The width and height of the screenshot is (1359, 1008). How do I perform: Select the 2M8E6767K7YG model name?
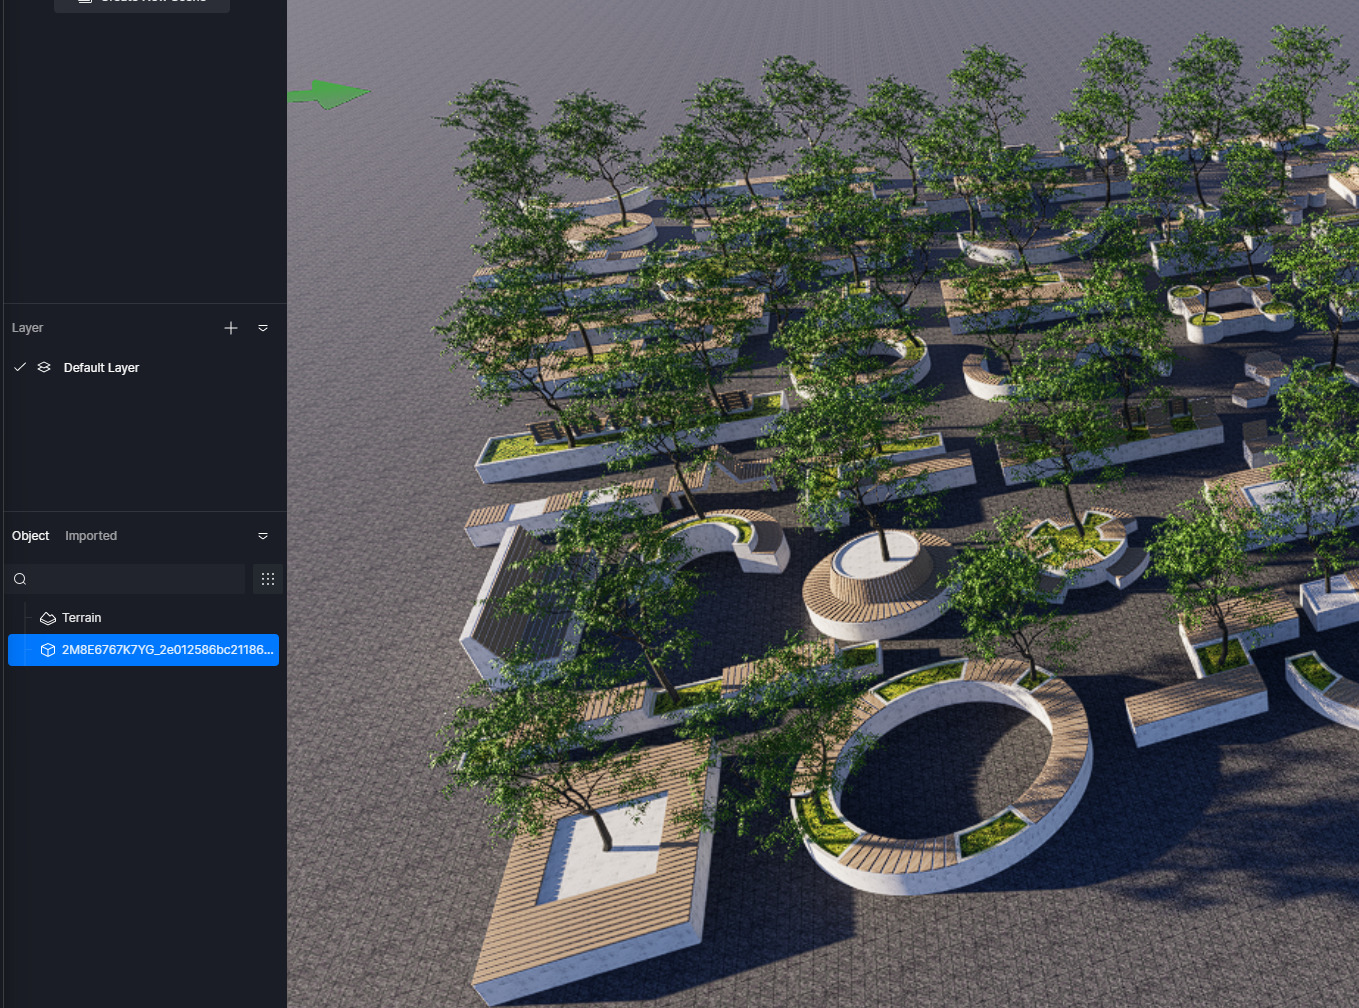point(167,650)
